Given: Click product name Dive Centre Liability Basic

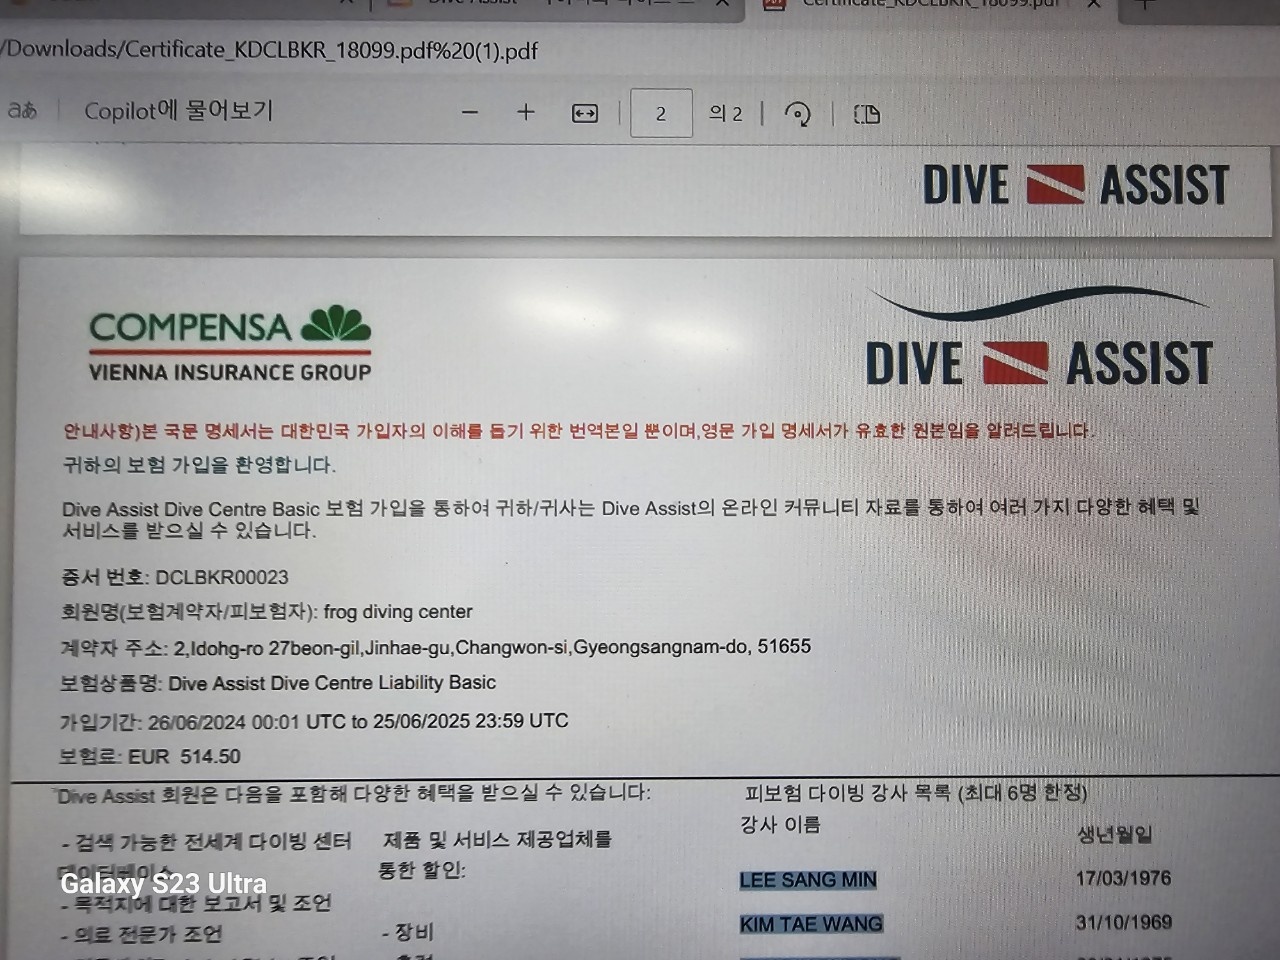Looking at the screenshot, I should [332, 683].
